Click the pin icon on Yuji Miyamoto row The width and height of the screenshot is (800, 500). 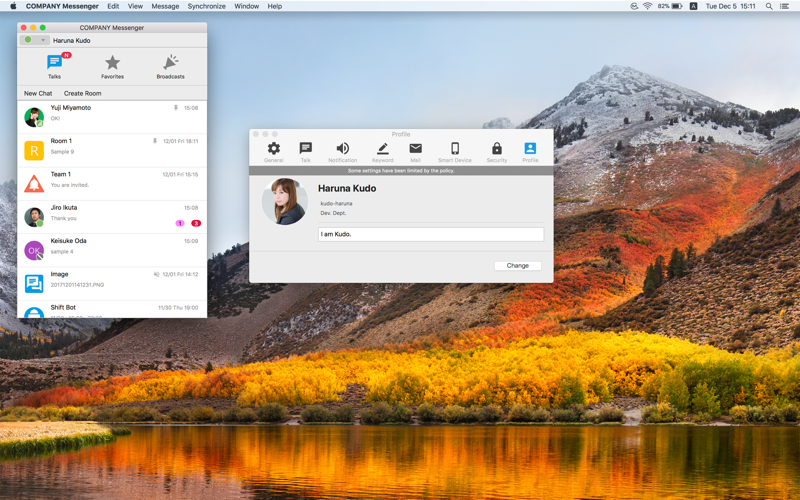coord(176,108)
